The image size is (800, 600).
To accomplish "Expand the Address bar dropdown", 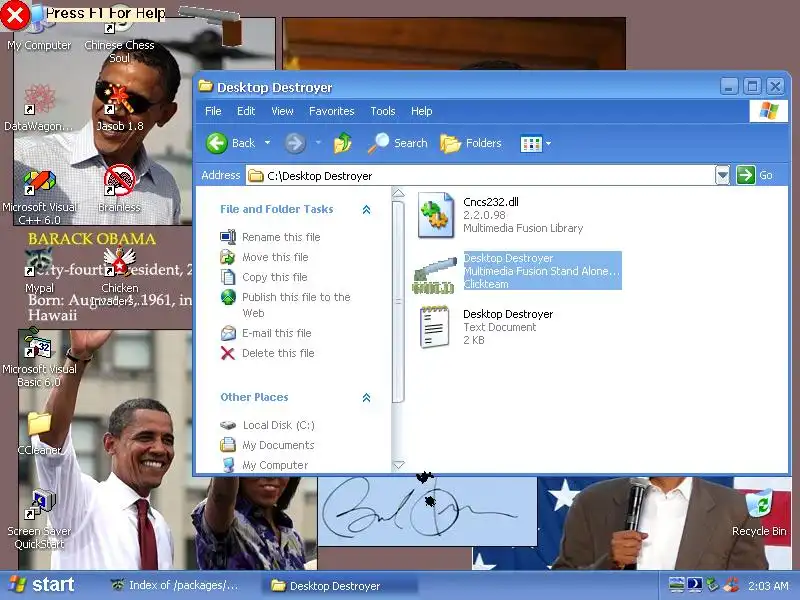I will point(722,175).
